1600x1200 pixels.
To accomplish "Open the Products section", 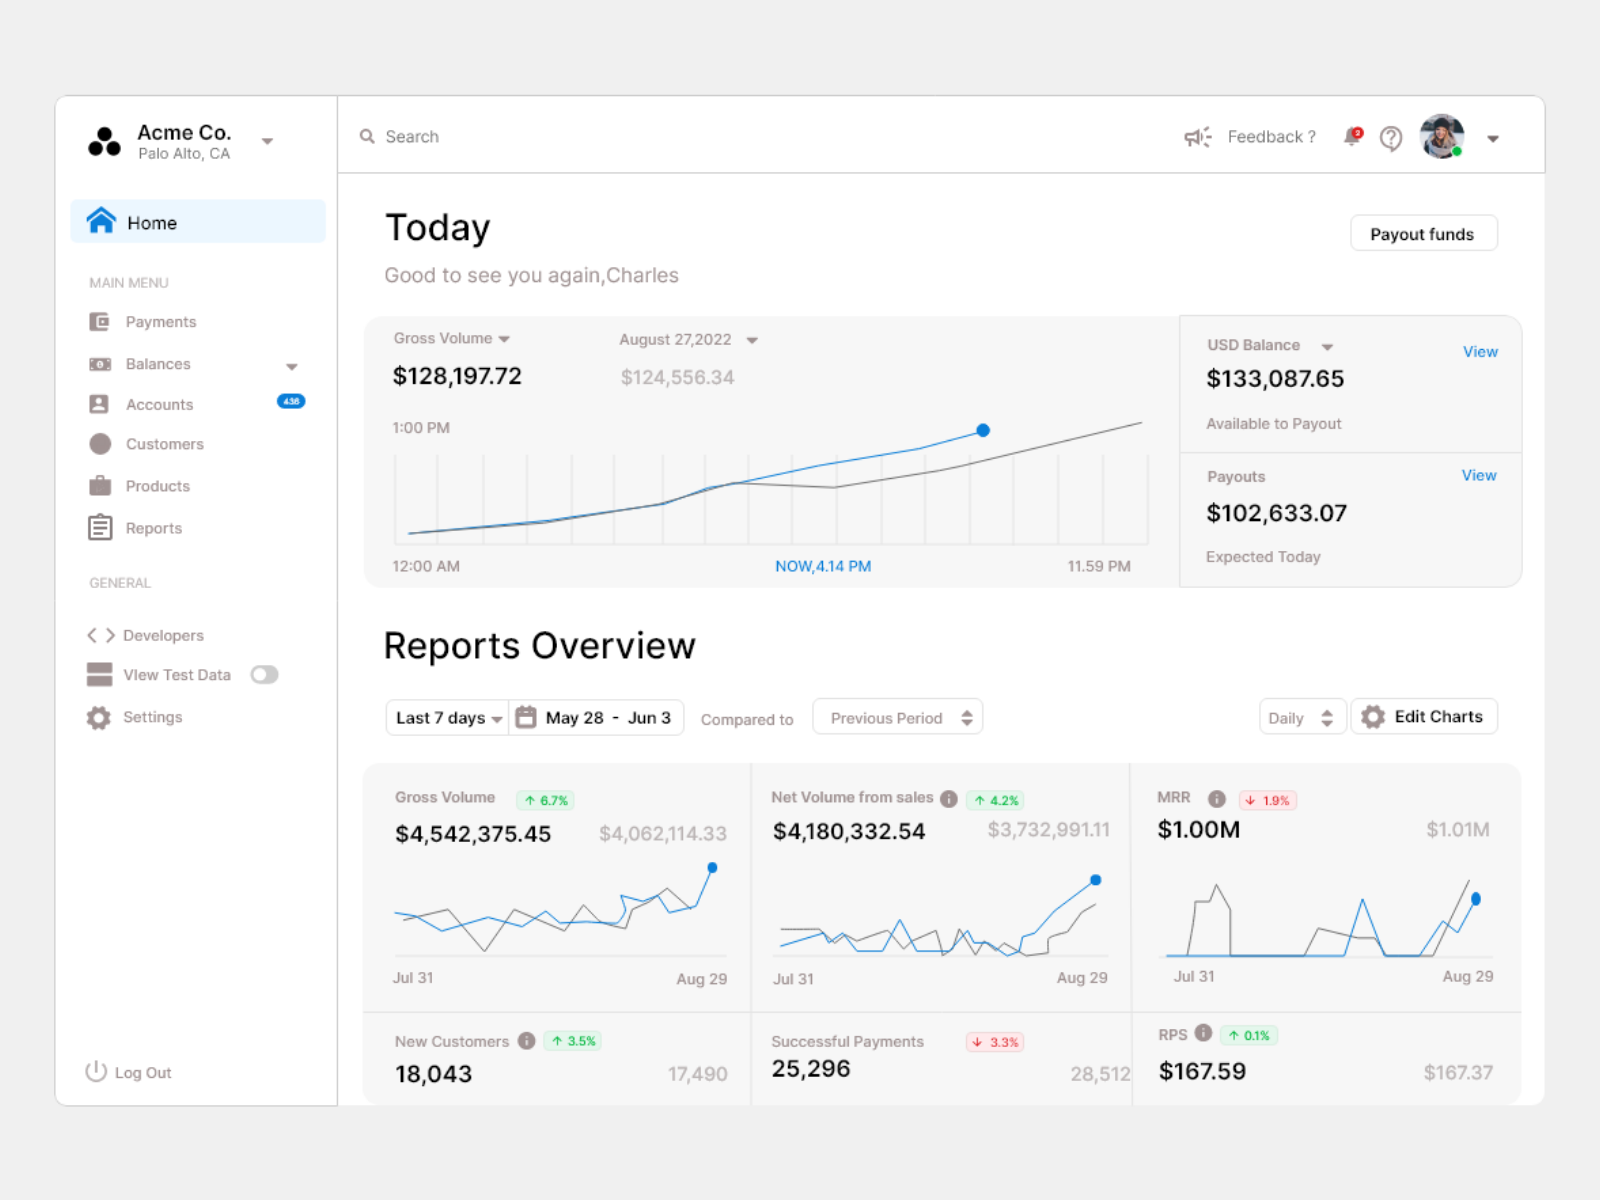I will coord(156,486).
